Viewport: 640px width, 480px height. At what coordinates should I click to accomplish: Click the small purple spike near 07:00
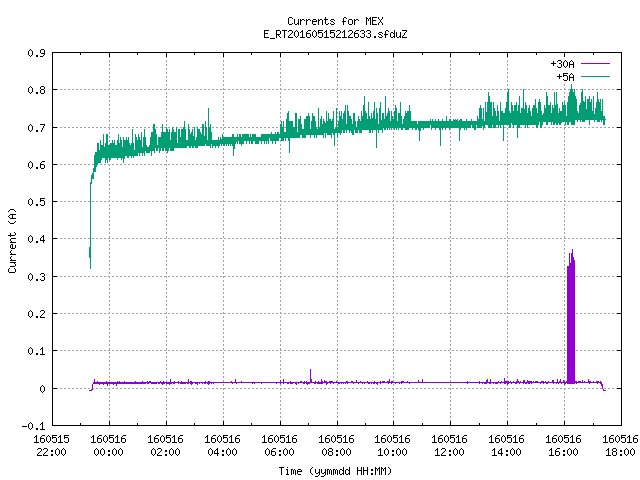[x=311, y=376]
